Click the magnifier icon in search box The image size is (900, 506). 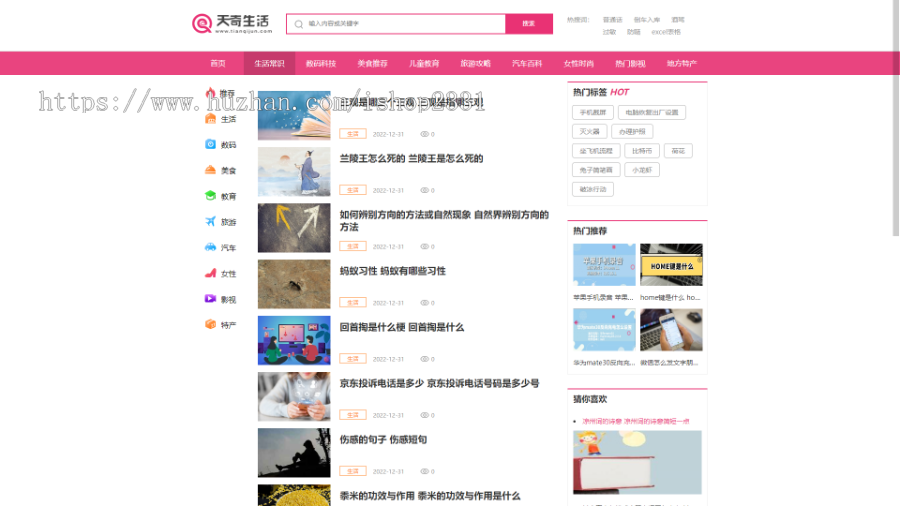pos(298,24)
